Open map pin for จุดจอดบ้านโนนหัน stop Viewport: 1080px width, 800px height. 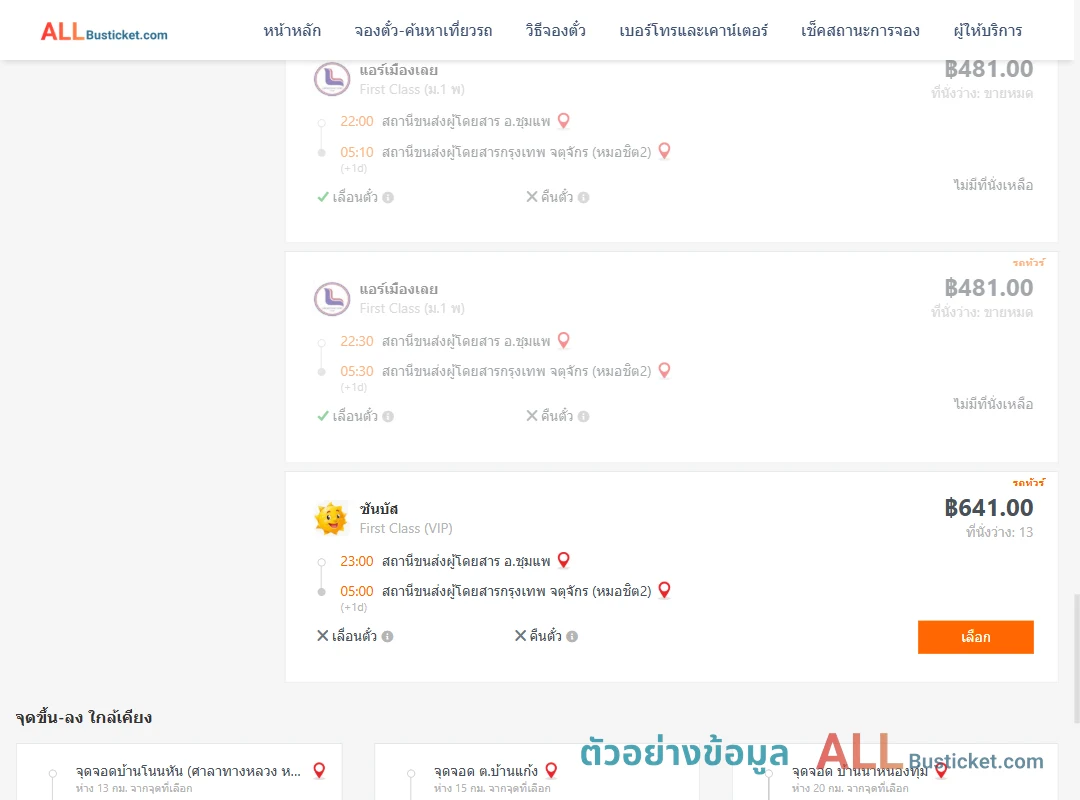click(319, 770)
